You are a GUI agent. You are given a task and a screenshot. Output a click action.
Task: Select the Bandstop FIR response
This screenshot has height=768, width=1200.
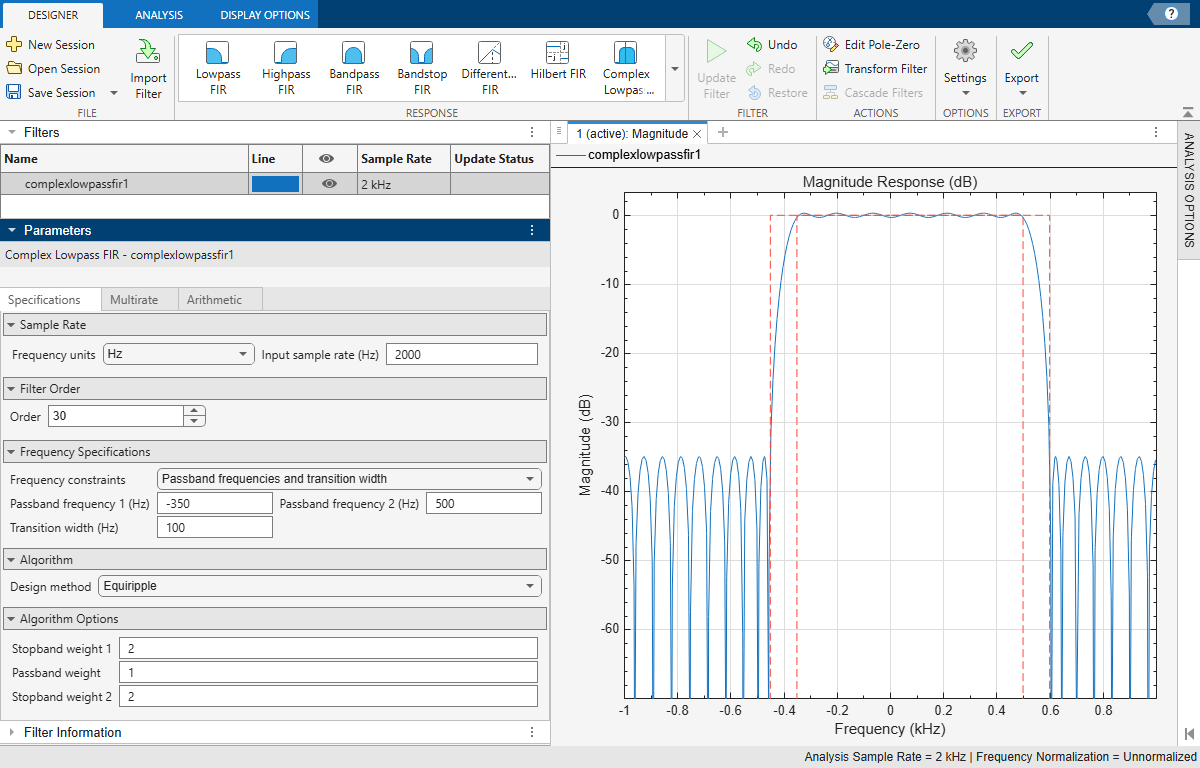(422, 68)
